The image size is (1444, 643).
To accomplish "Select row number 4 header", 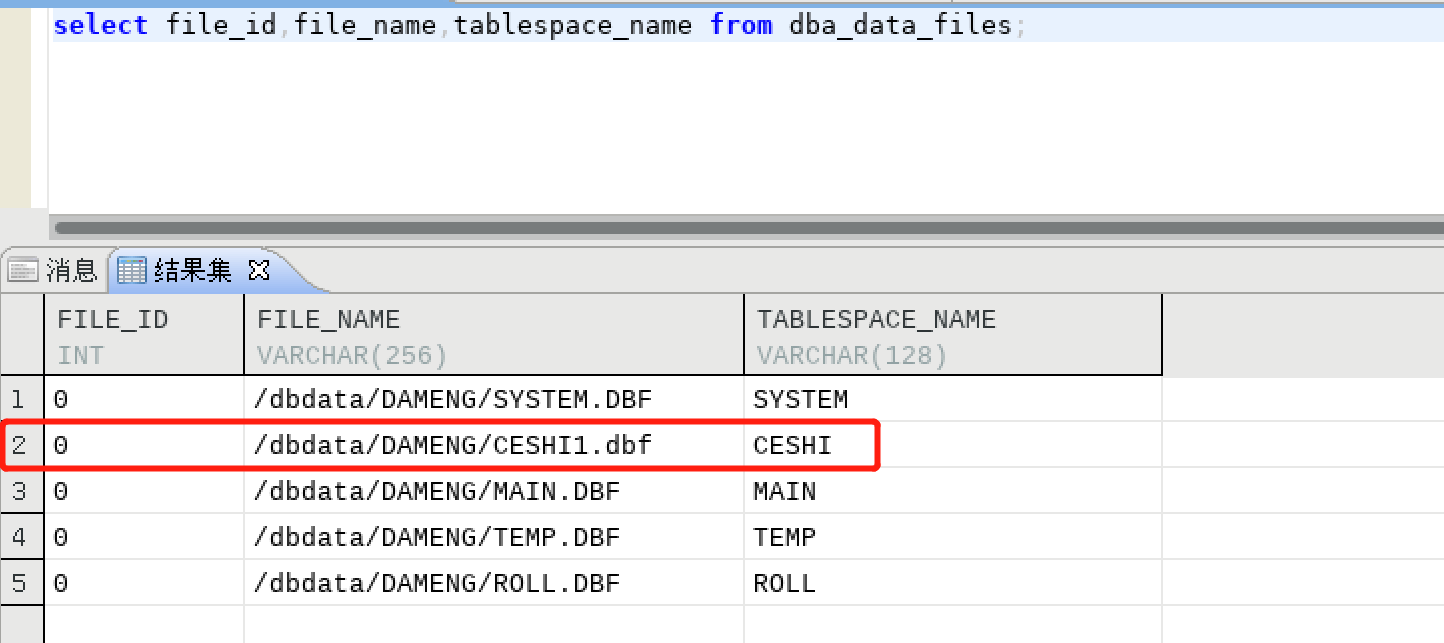I will point(22,538).
